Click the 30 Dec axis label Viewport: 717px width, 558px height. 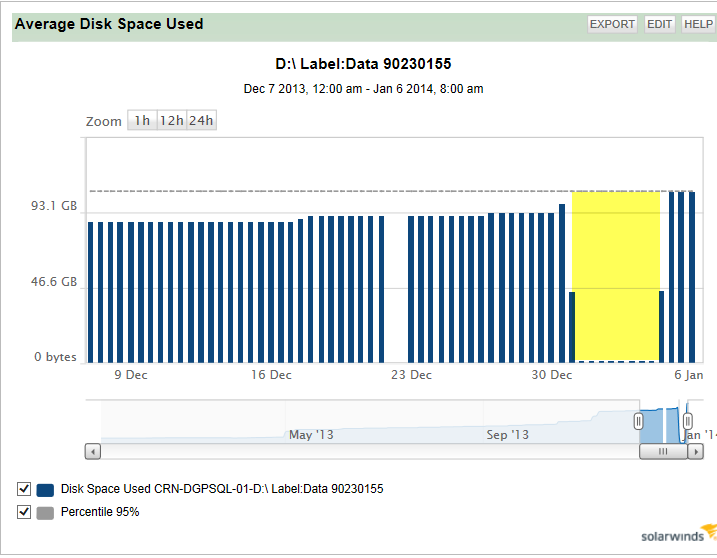(551, 375)
